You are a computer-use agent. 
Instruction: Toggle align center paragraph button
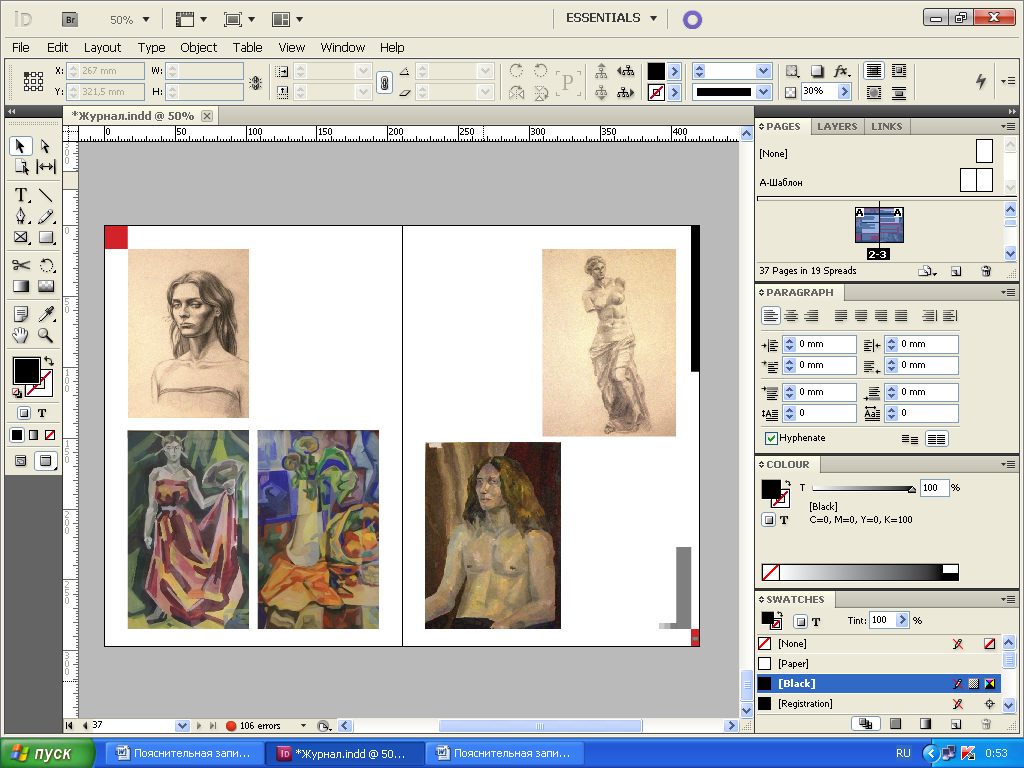792,316
